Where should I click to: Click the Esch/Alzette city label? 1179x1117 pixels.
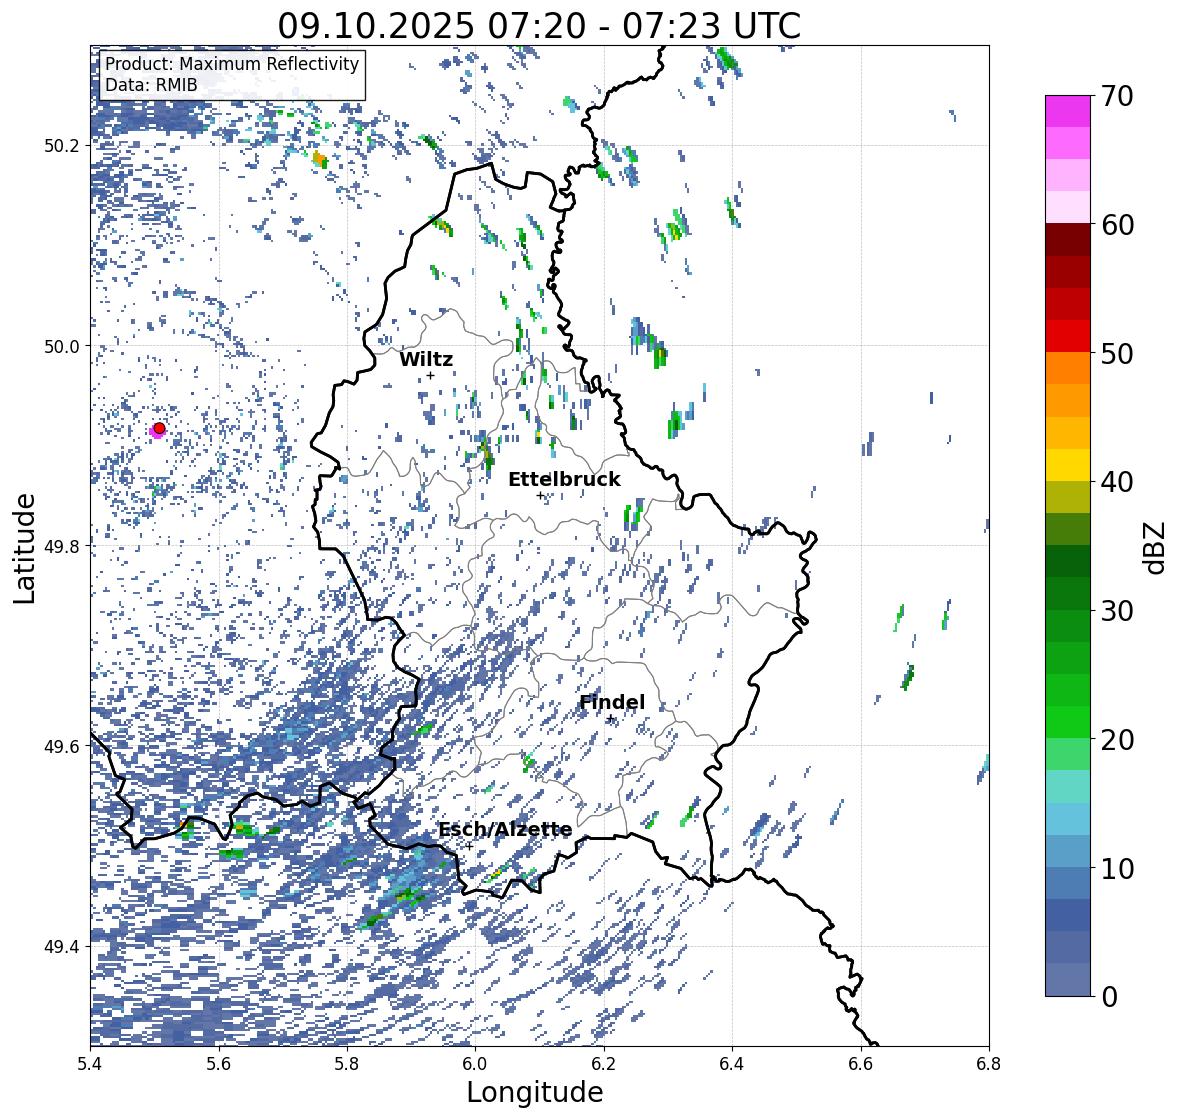pyautogui.click(x=505, y=829)
